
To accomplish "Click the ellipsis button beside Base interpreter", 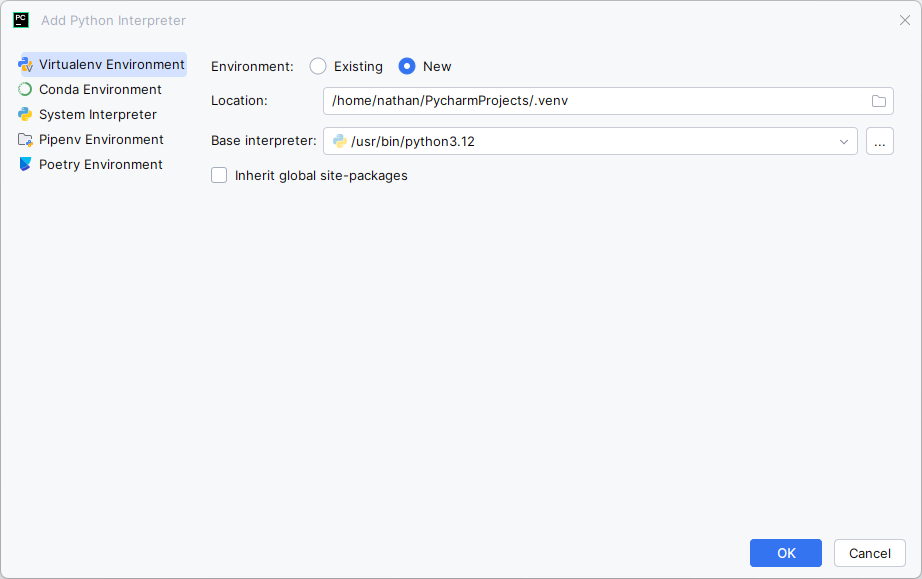I will (x=880, y=142).
